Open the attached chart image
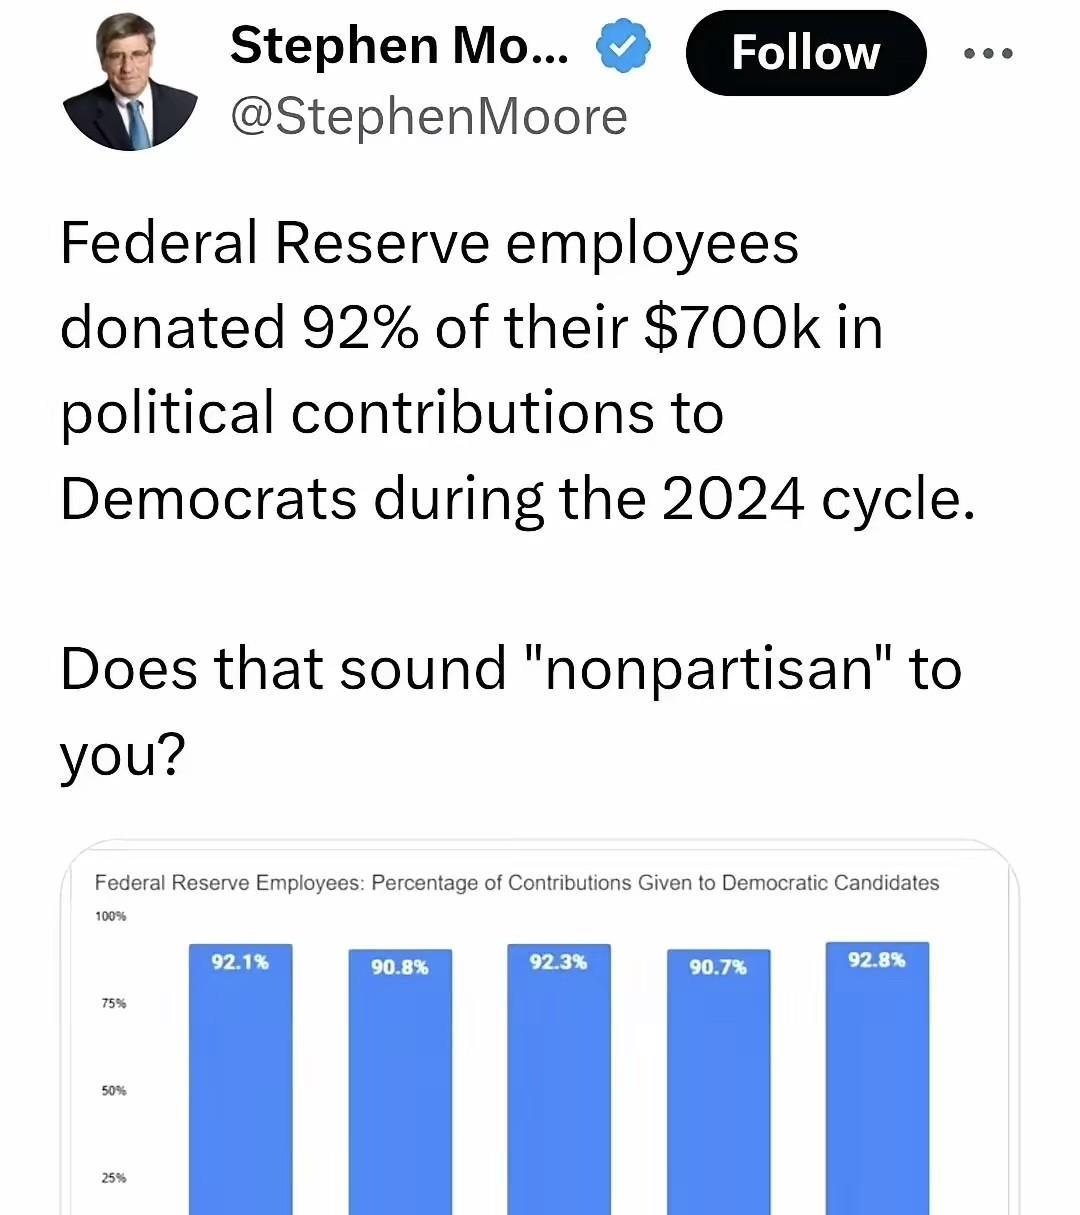 540,1028
